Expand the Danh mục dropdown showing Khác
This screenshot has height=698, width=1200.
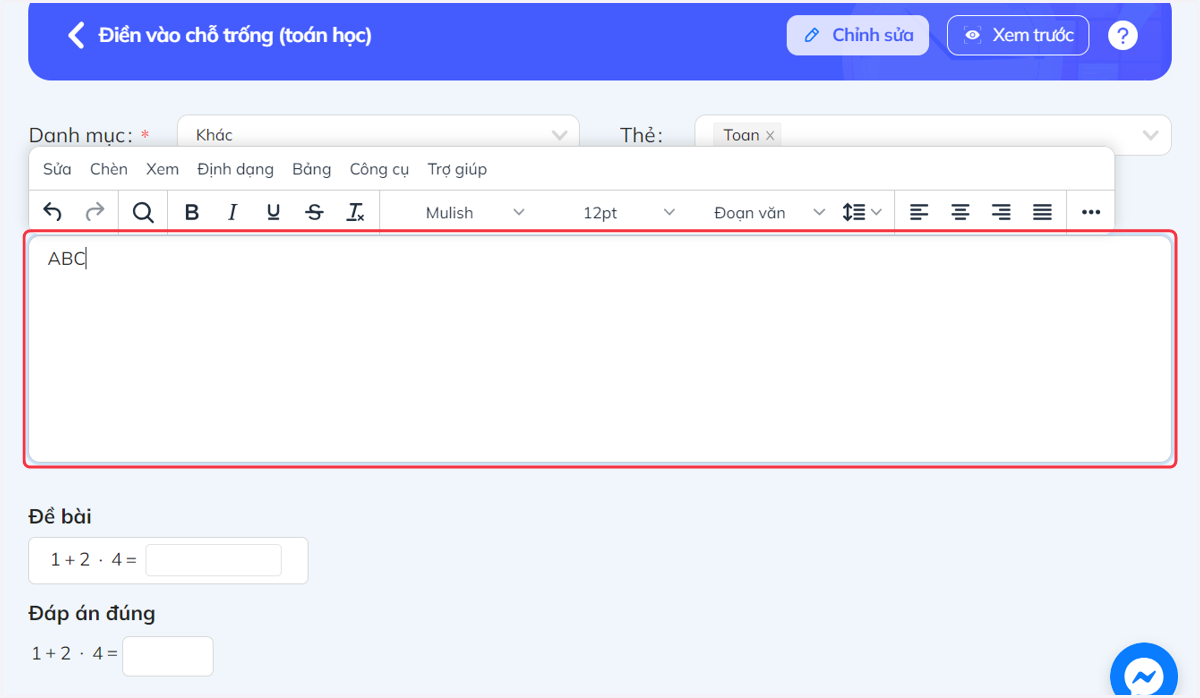click(x=378, y=135)
